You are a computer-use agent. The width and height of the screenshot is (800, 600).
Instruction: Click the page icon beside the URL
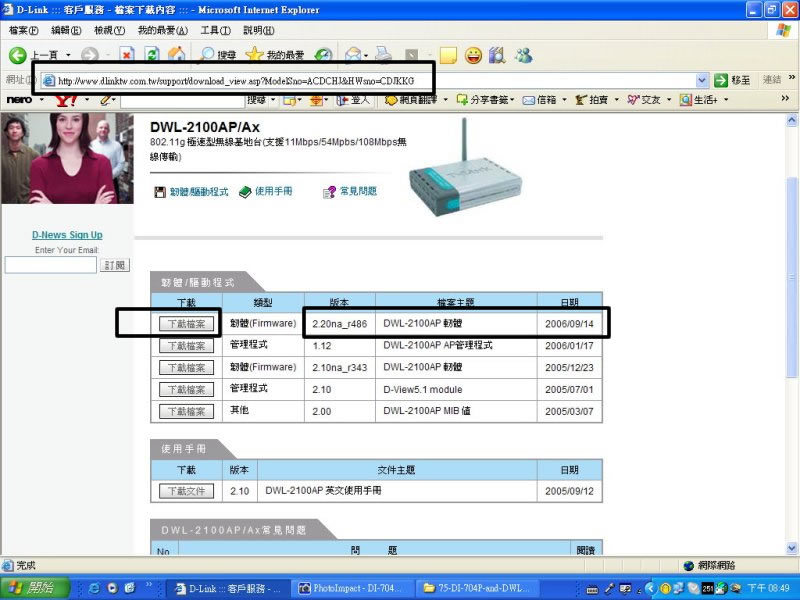coord(49,81)
